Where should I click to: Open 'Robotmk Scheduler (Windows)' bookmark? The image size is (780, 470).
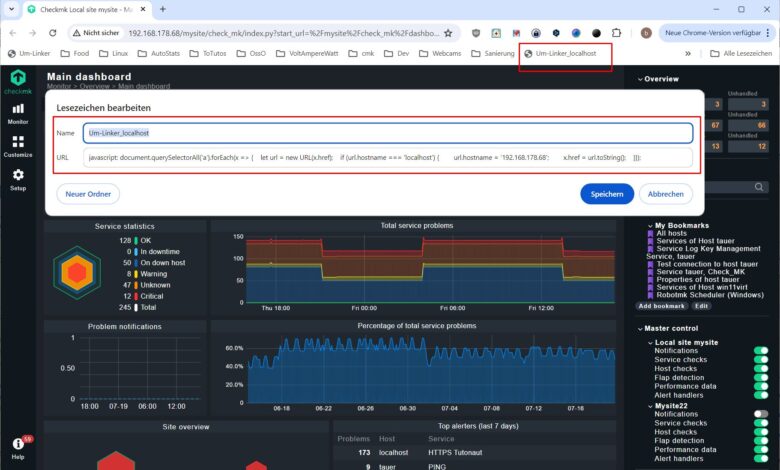(x=710, y=295)
